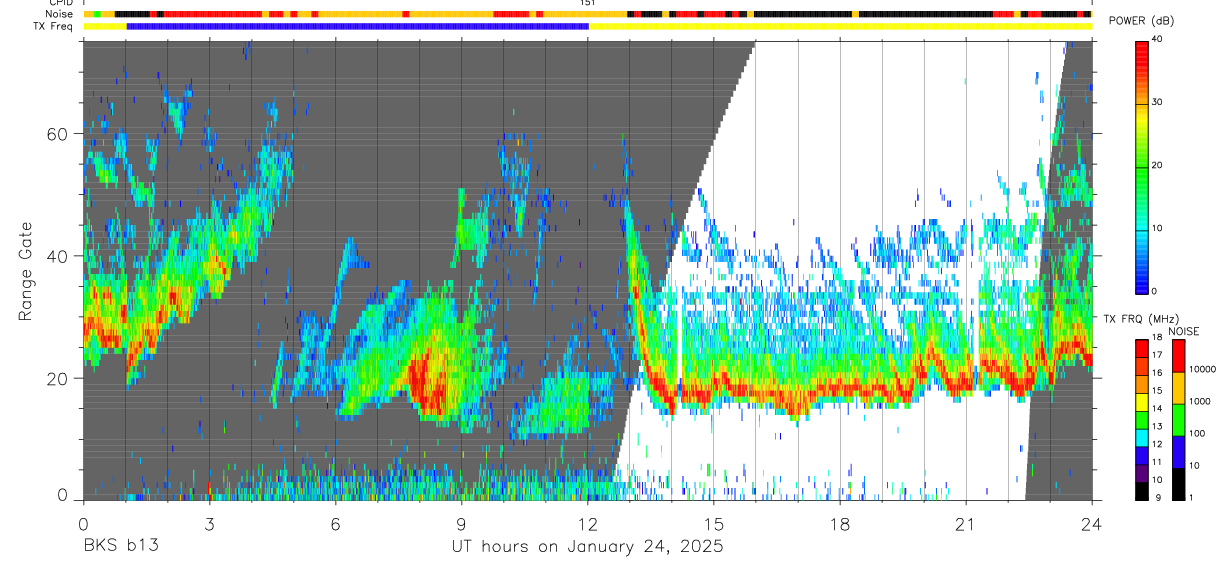Click the x-axis tick label '6'
1228x567 pixels.
coord(335,523)
